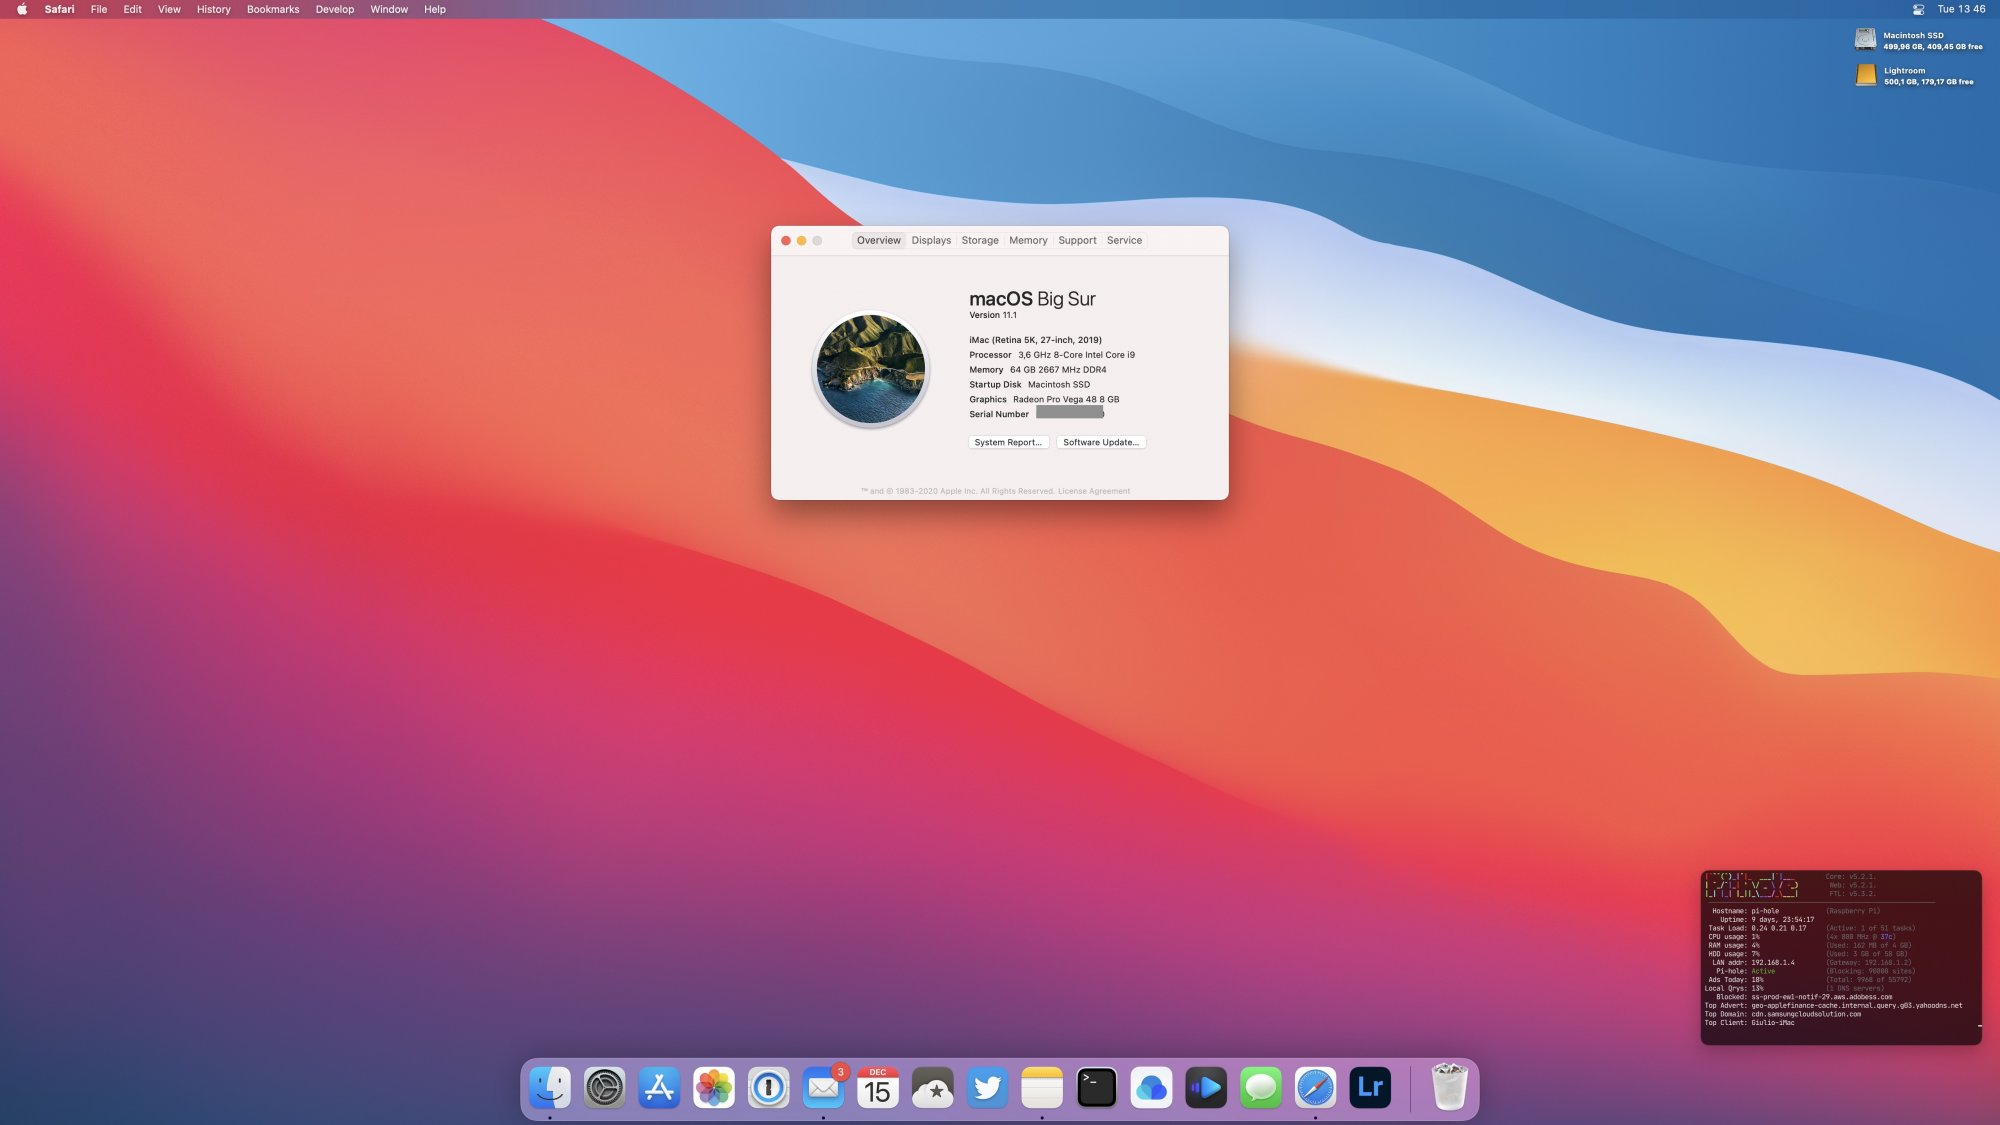Open the Calendar showing DEC 15

click(x=878, y=1087)
